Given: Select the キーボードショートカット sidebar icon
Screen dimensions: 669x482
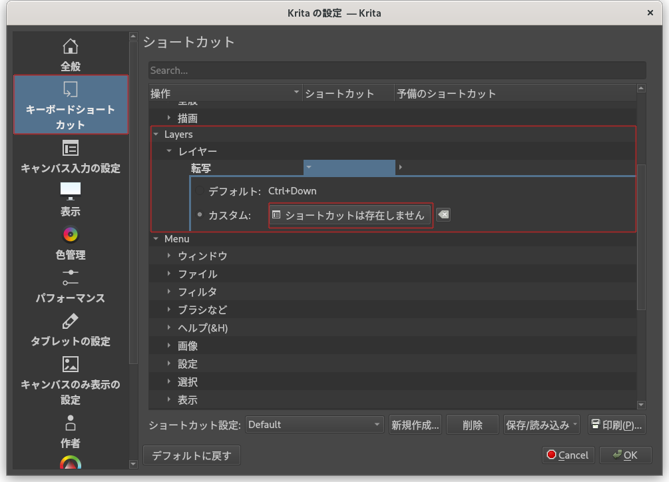Looking at the screenshot, I should (70, 90).
